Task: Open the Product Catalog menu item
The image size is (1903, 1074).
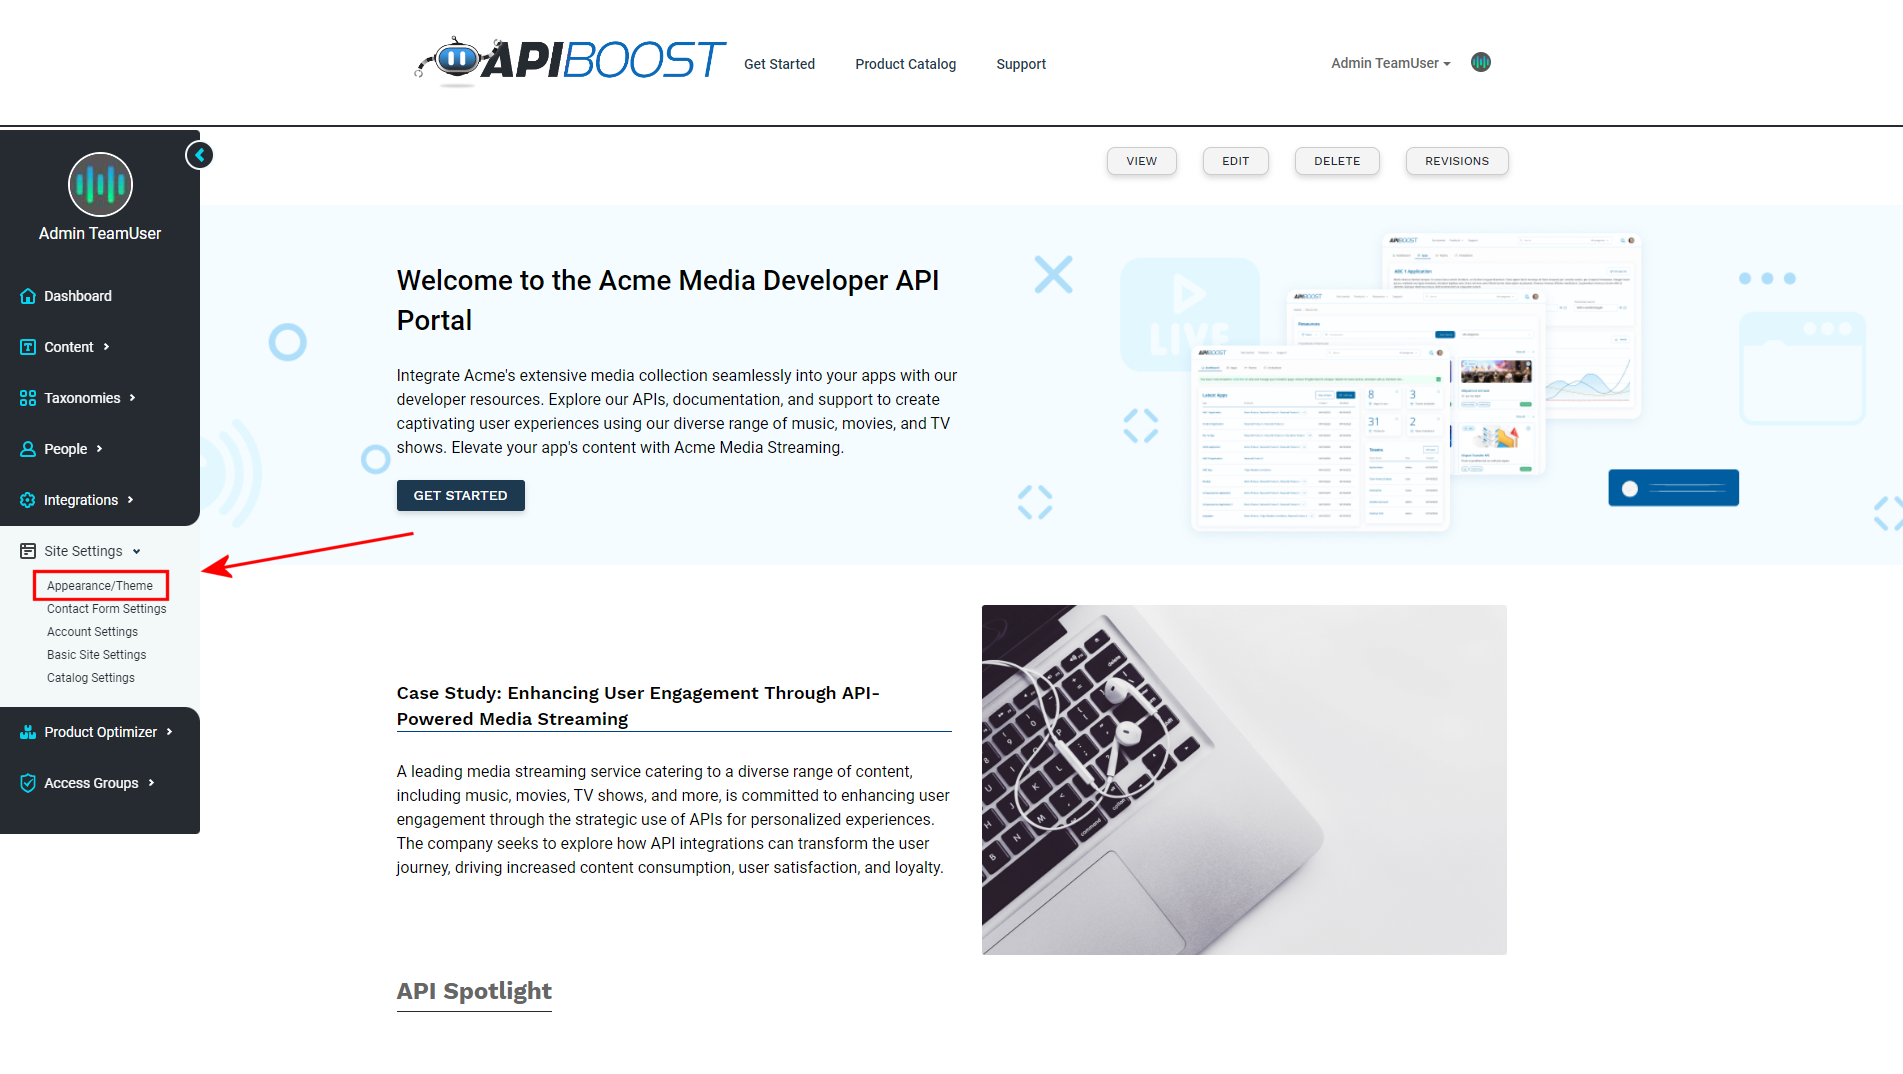Action: pyautogui.click(x=905, y=64)
